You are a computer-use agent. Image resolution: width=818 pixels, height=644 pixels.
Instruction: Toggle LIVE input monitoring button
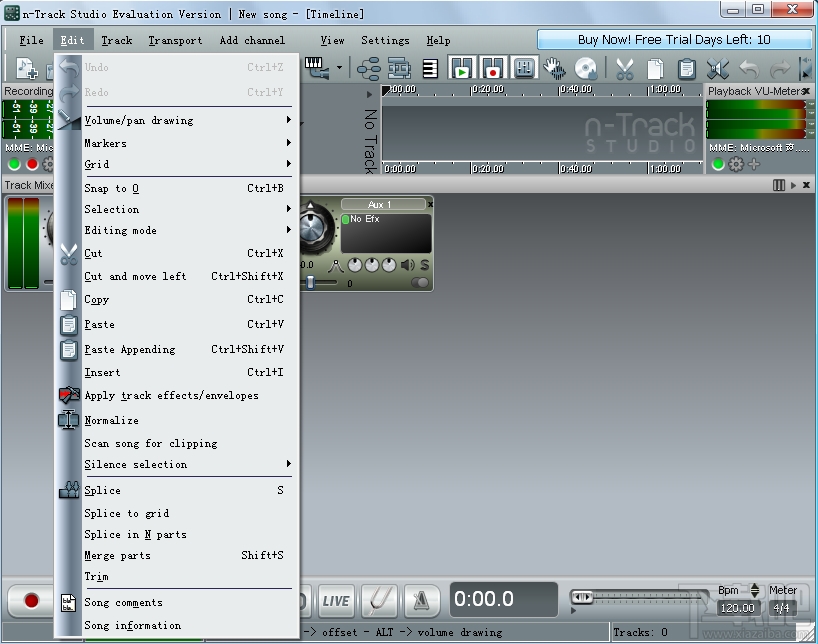[336, 600]
